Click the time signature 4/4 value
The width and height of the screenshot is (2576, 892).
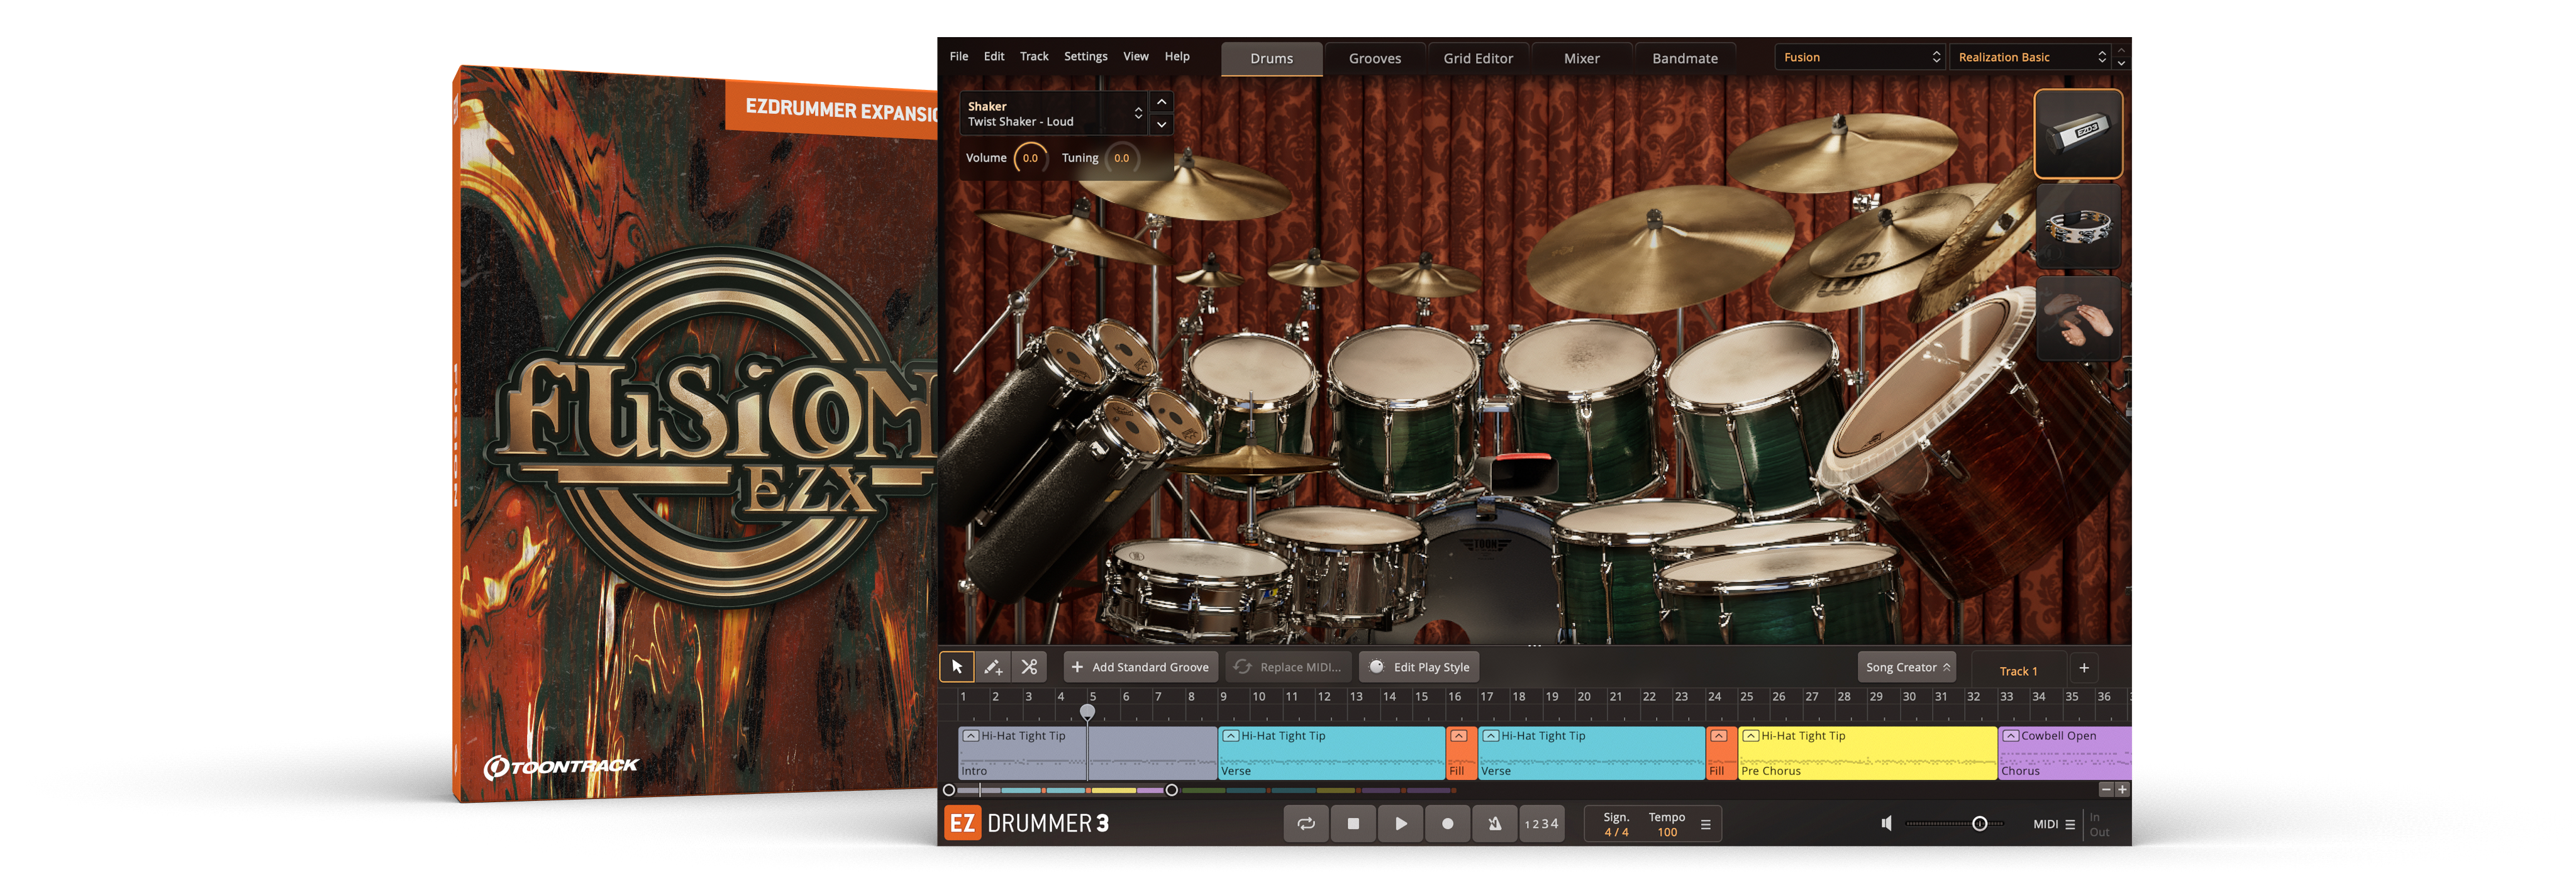pos(1616,832)
